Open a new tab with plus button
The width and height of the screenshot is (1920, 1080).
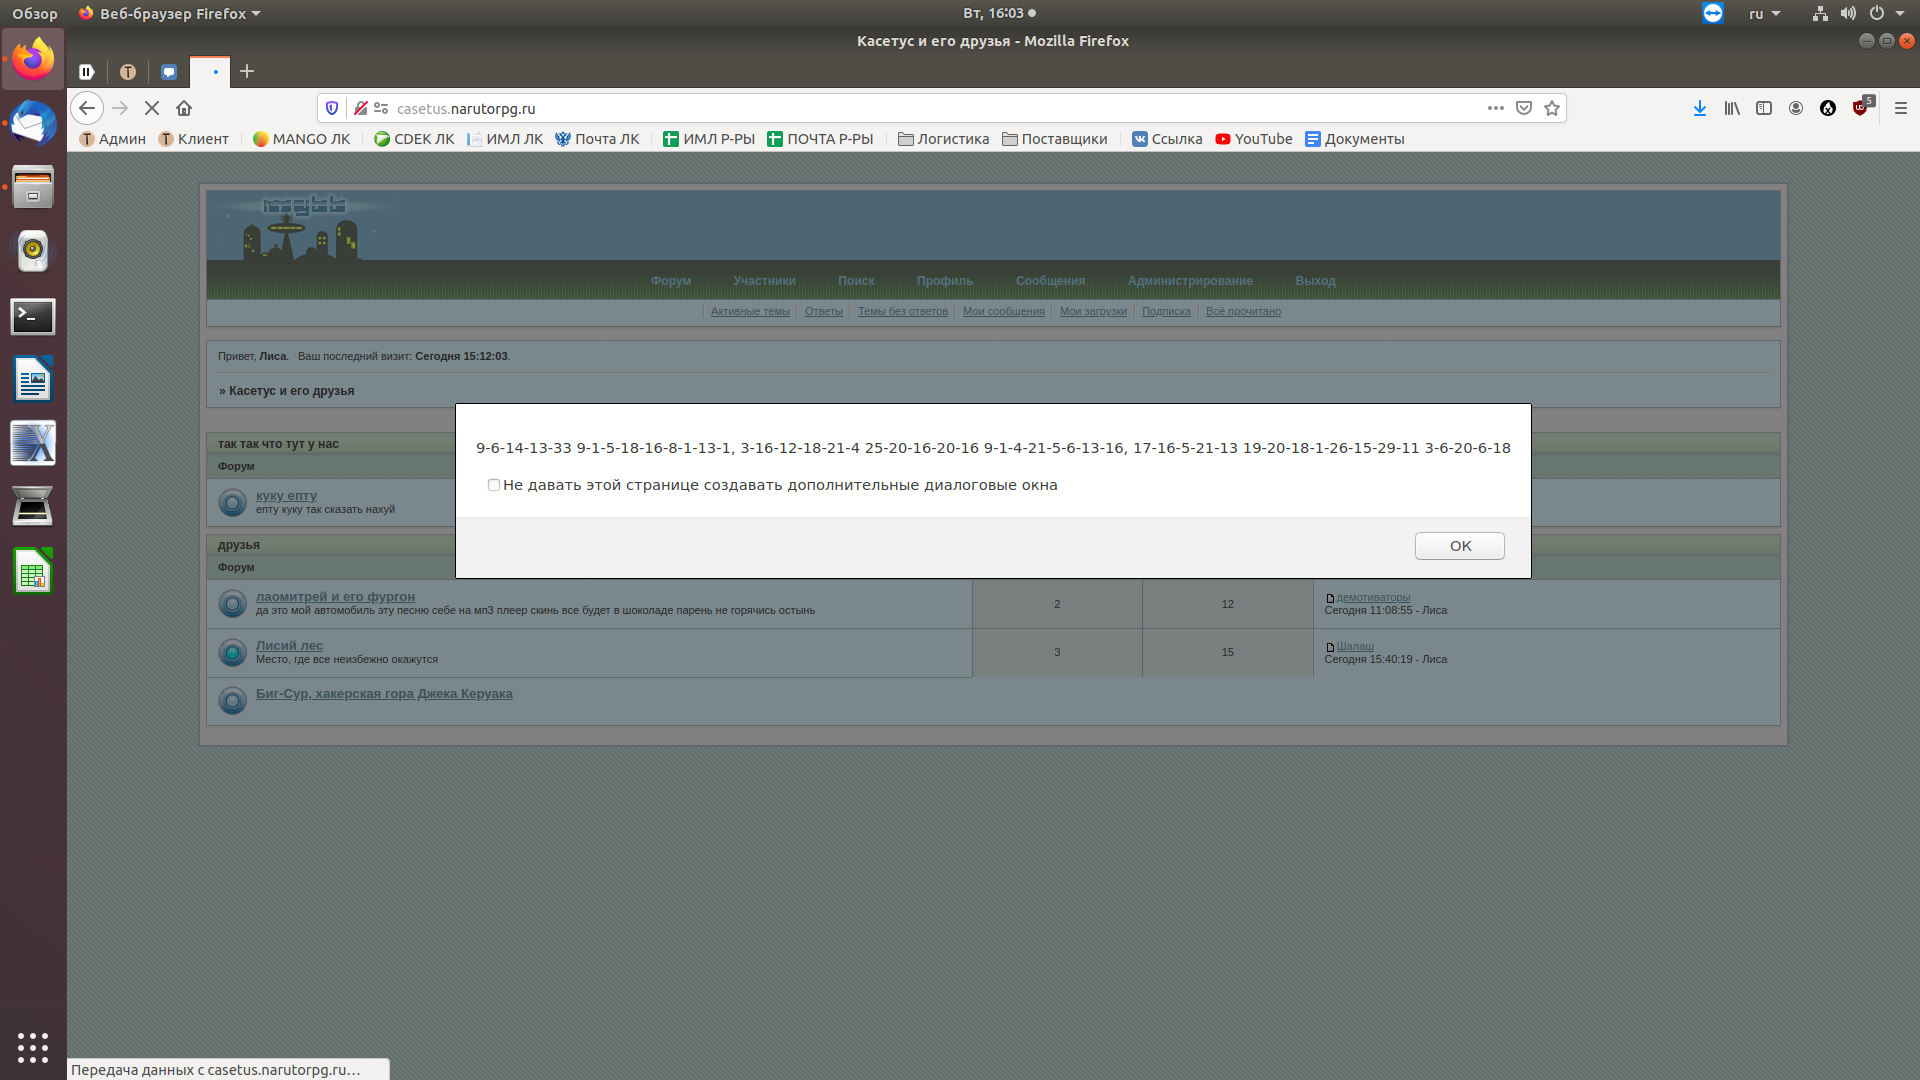point(247,71)
